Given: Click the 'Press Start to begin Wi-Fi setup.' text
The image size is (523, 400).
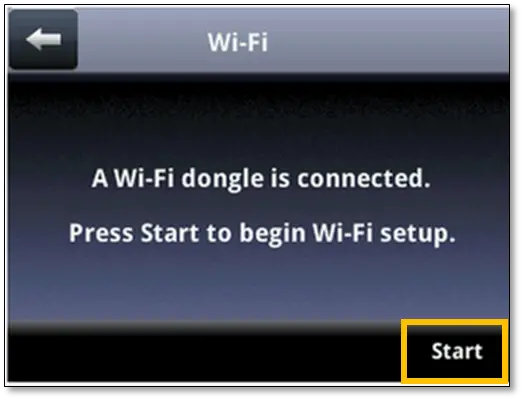Looking at the screenshot, I should tap(262, 233).
